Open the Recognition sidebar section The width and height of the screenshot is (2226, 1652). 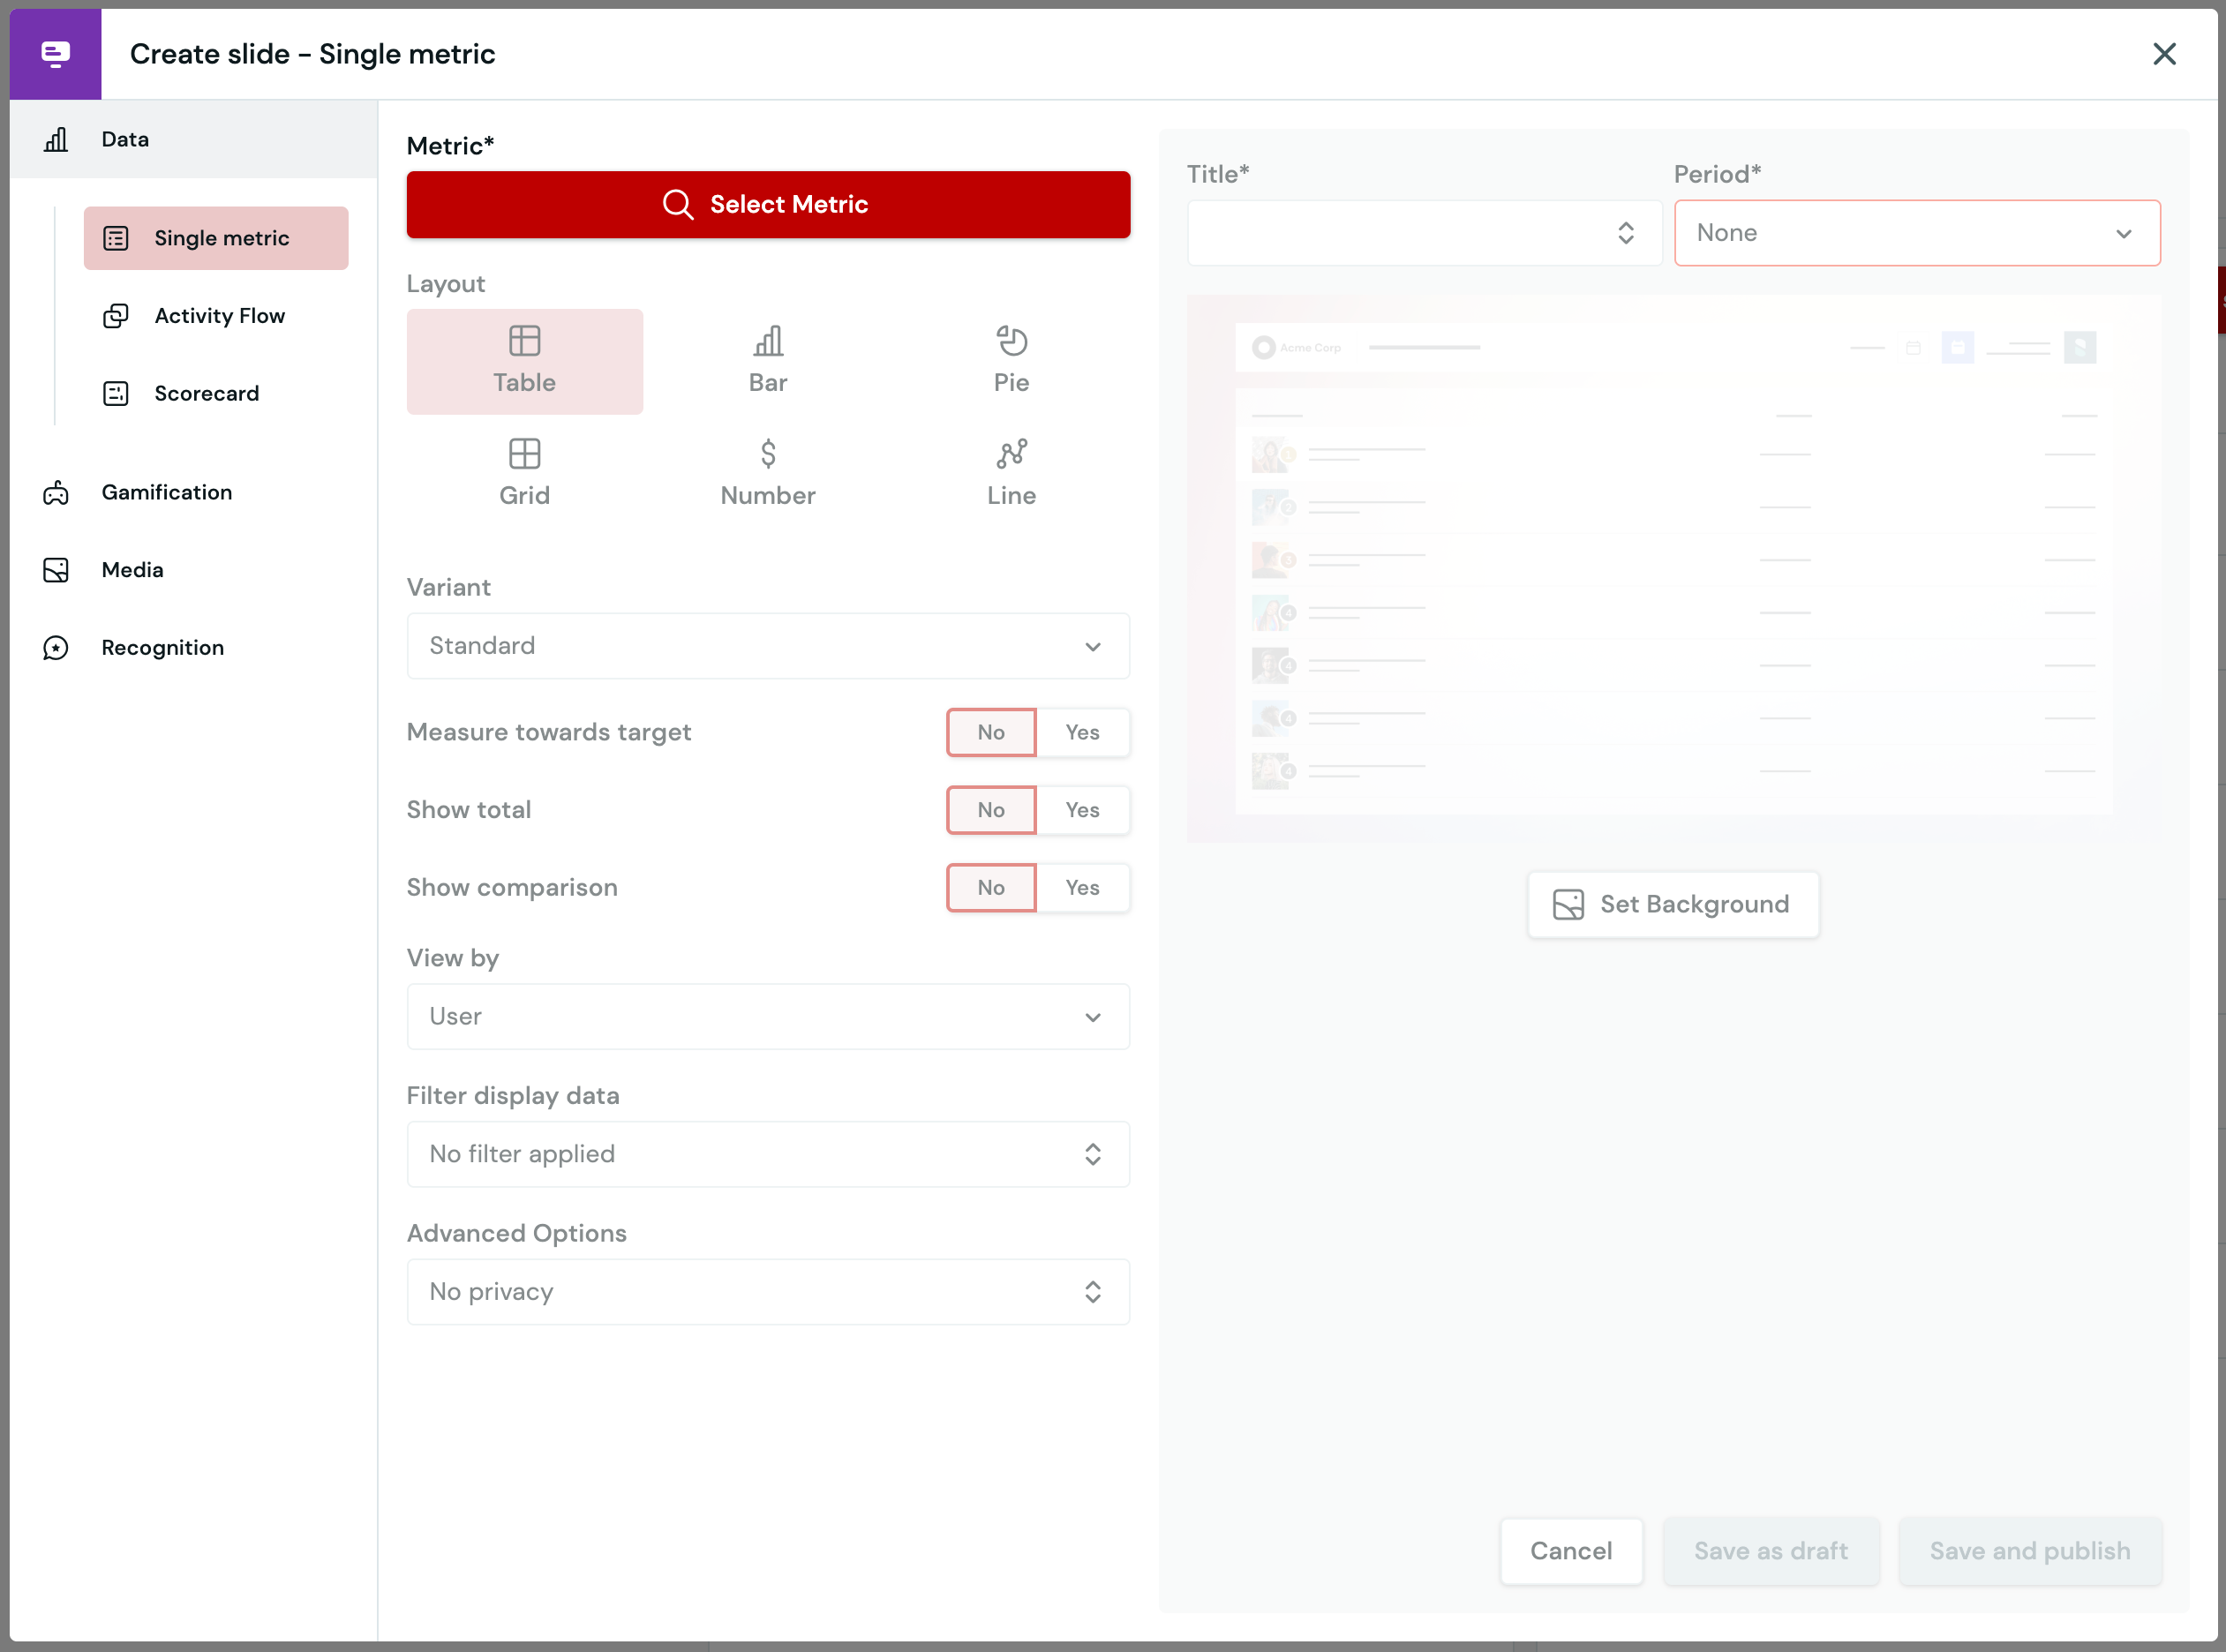[x=162, y=647]
